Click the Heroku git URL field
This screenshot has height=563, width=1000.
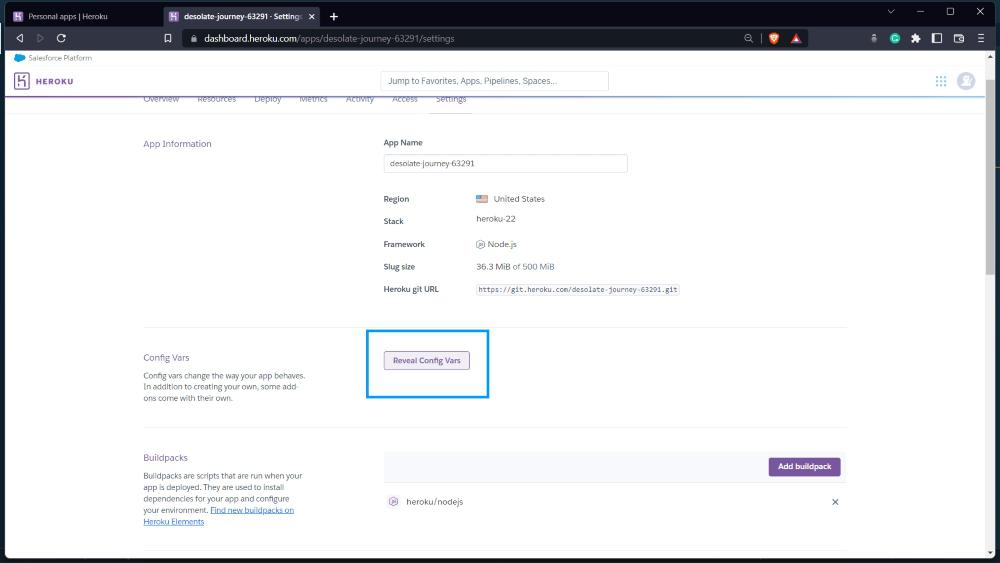[578, 289]
